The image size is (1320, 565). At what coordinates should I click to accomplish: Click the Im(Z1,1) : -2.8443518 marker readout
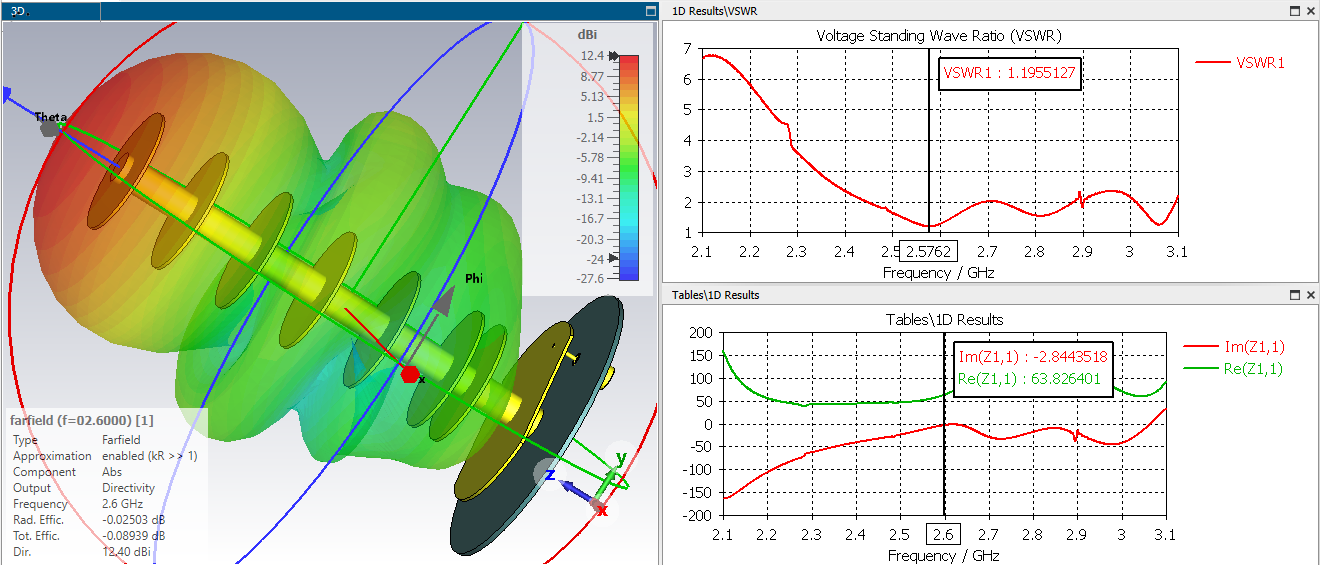tap(1033, 357)
